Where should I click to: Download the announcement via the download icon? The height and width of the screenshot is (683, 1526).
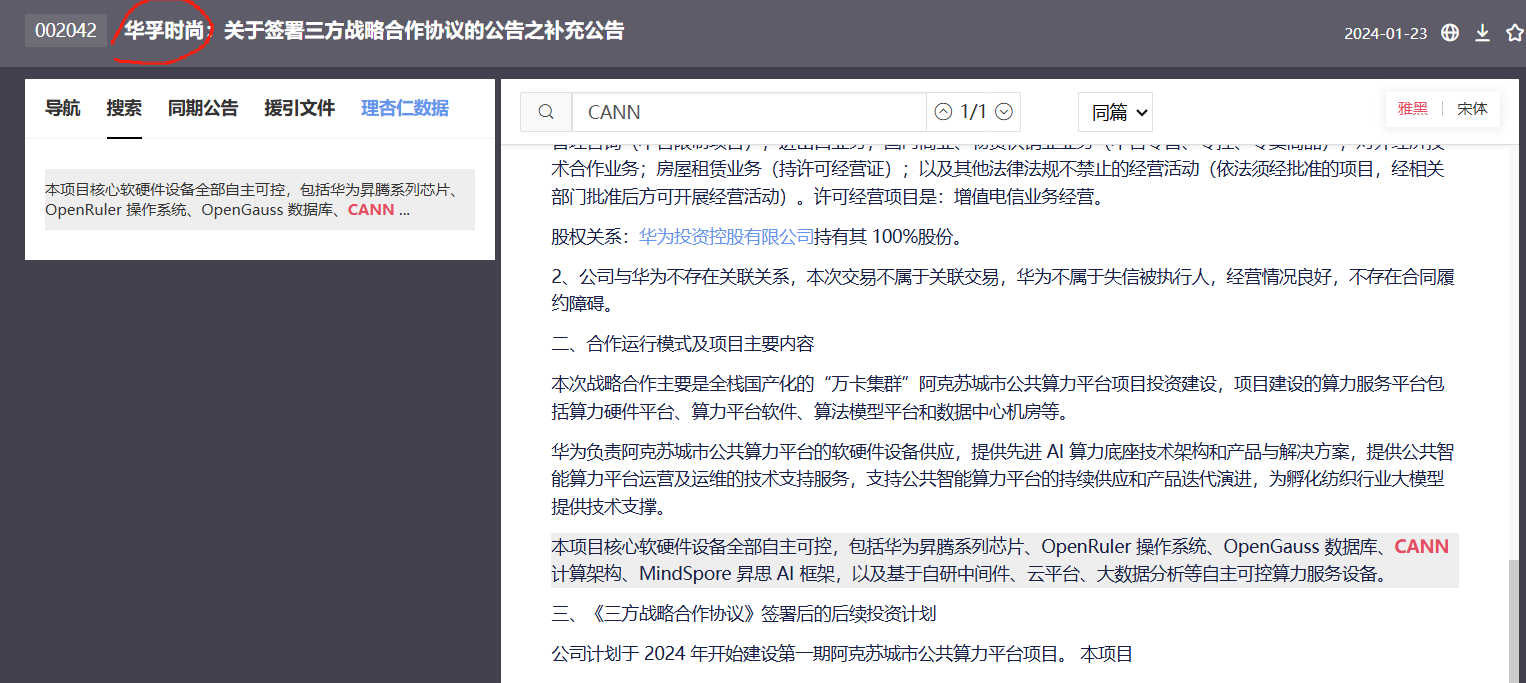click(x=1483, y=33)
